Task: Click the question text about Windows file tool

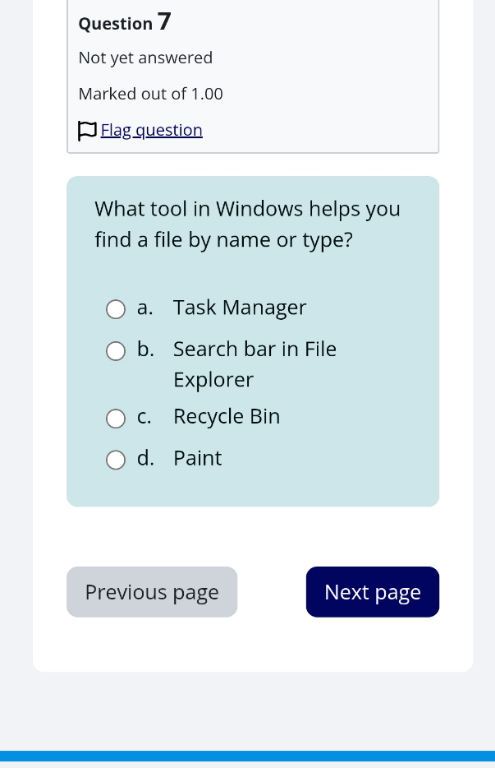Action: pyautogui.click(x=247, y=224)
